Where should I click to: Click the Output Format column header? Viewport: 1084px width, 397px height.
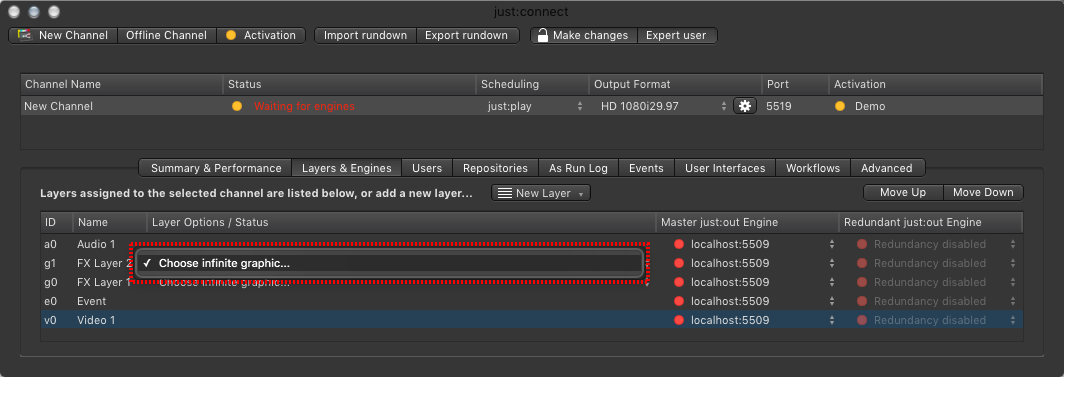[675, 84]
